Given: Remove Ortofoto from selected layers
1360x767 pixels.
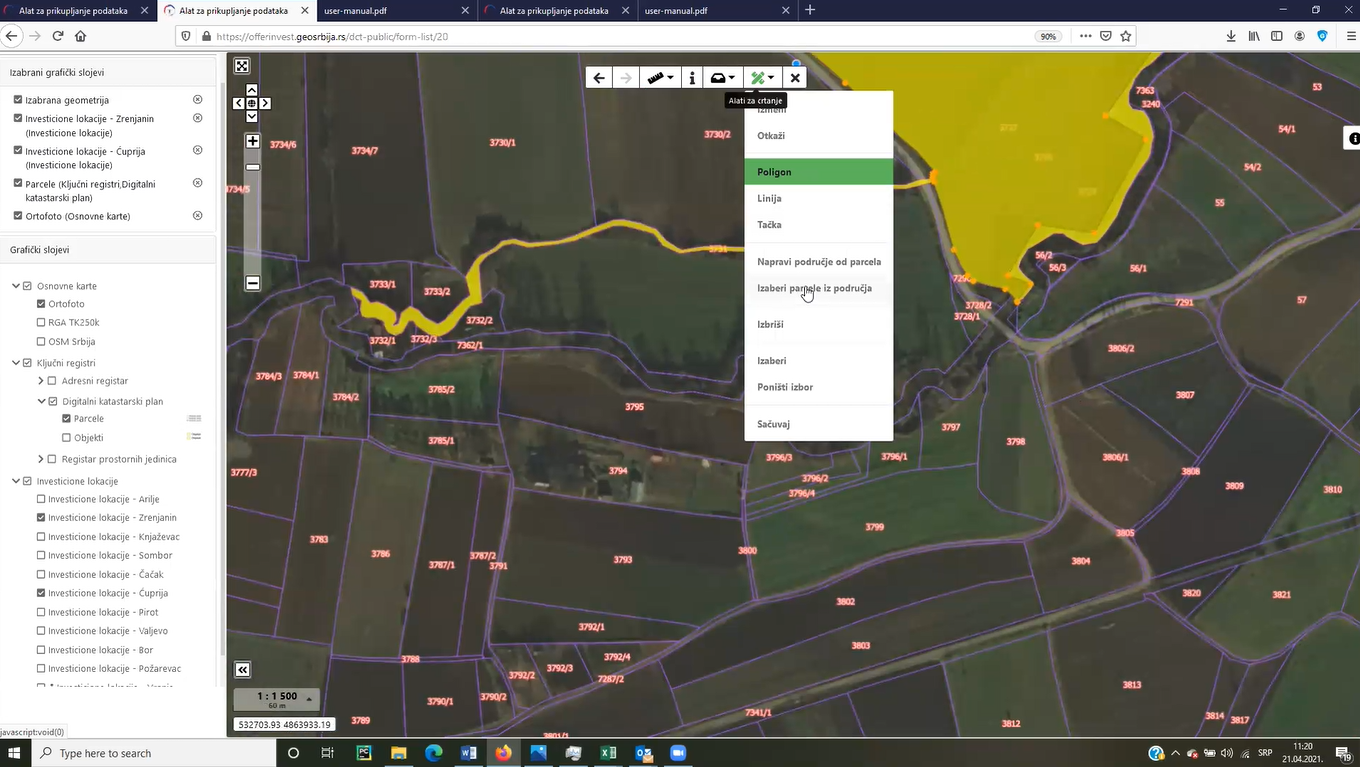Looking at the screenshot, I should click(197, 216).
